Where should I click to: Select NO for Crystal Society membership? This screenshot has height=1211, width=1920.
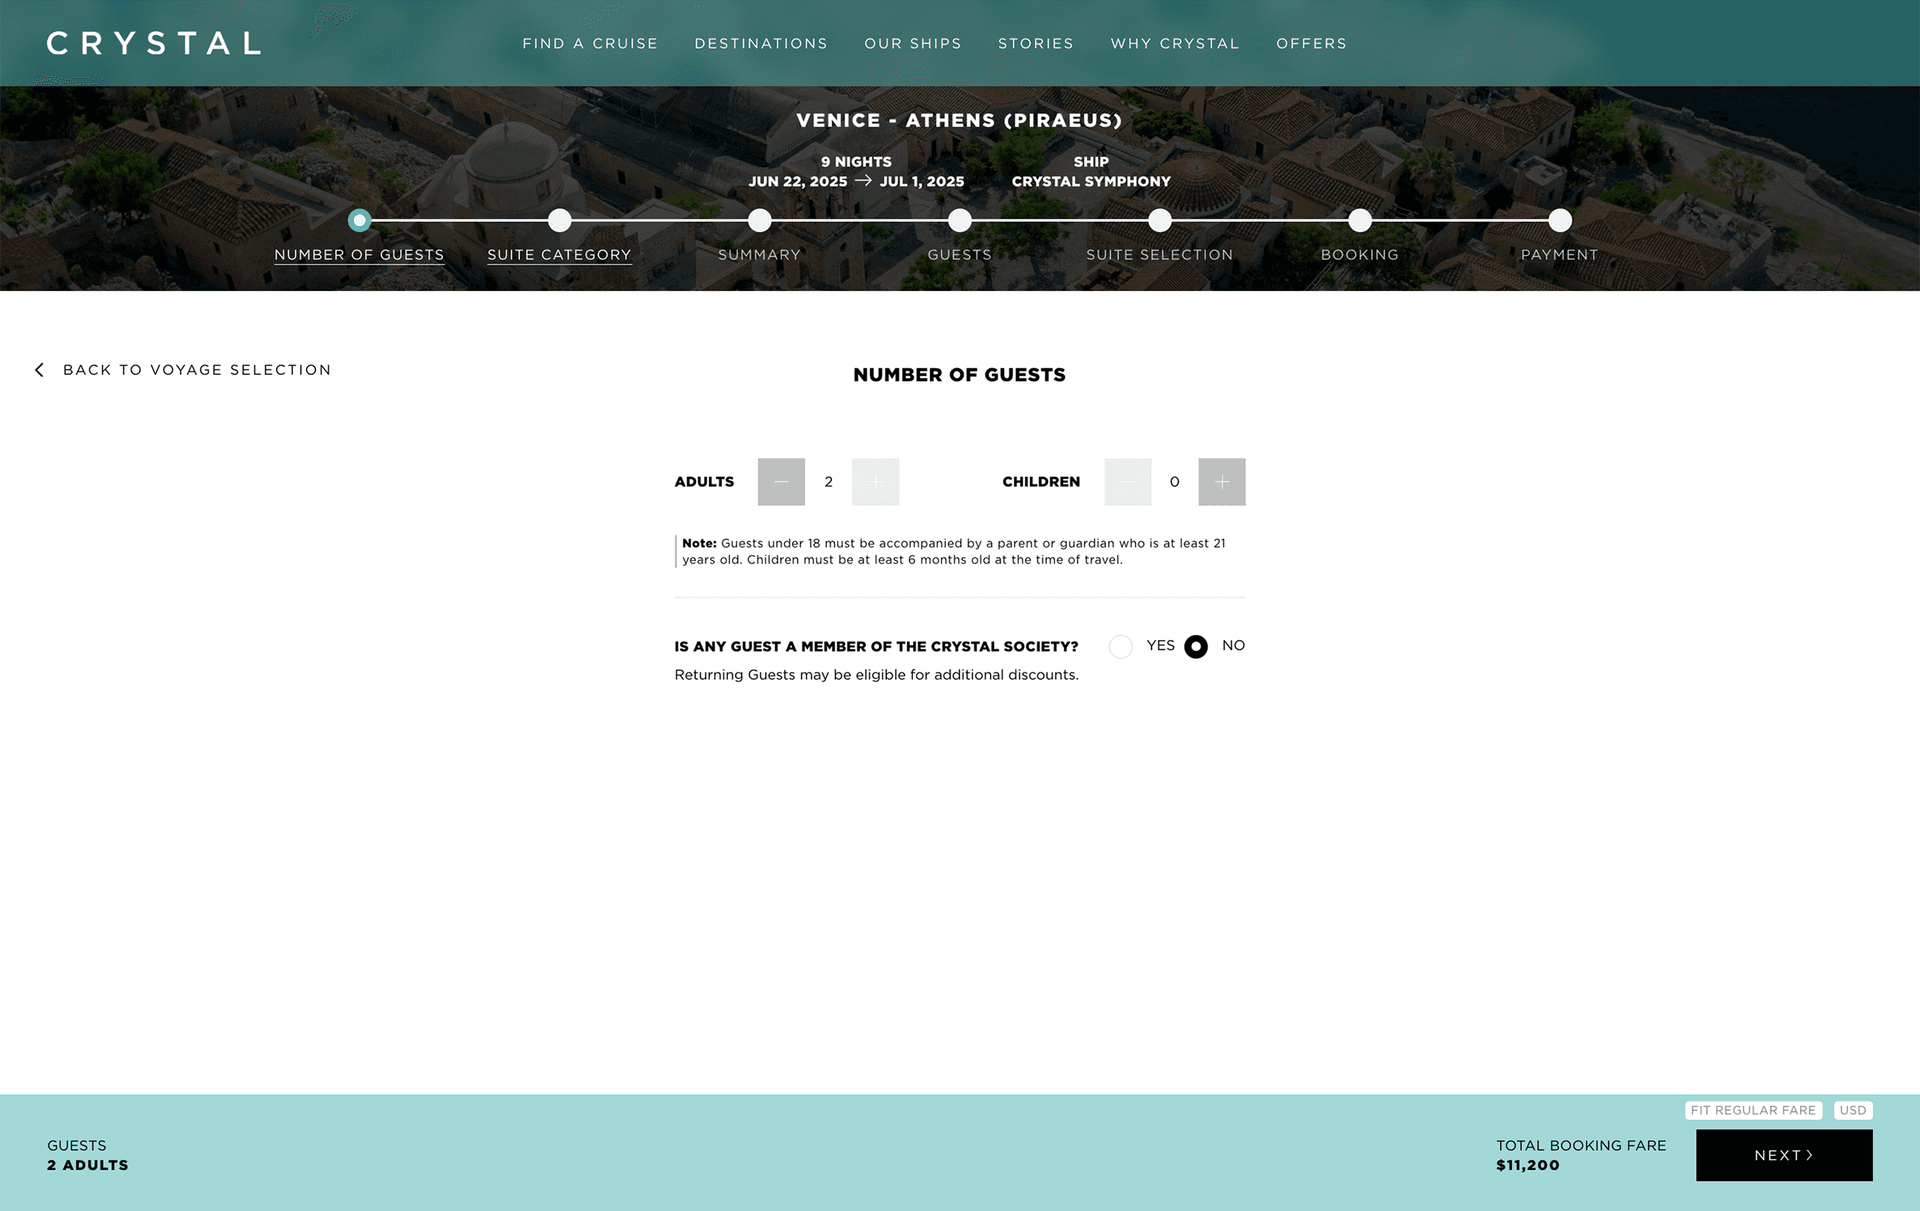(x=1196, y=645)
